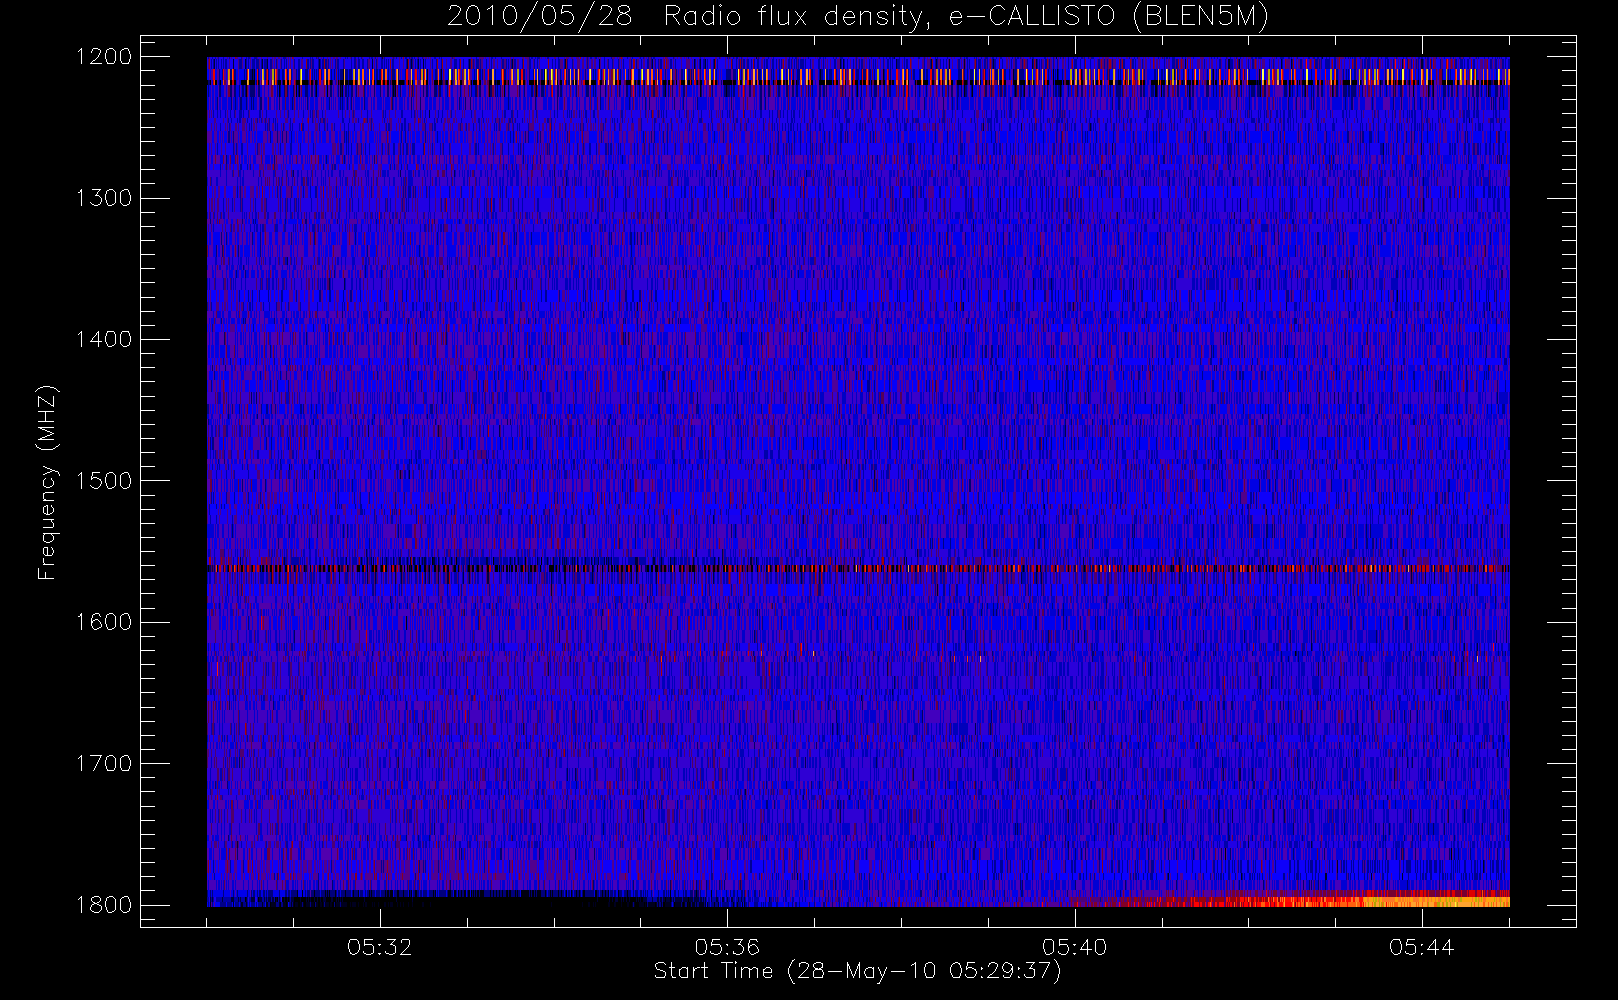
Task: Click the red interference line near 1560 MHz
Action: coord(858,568)
